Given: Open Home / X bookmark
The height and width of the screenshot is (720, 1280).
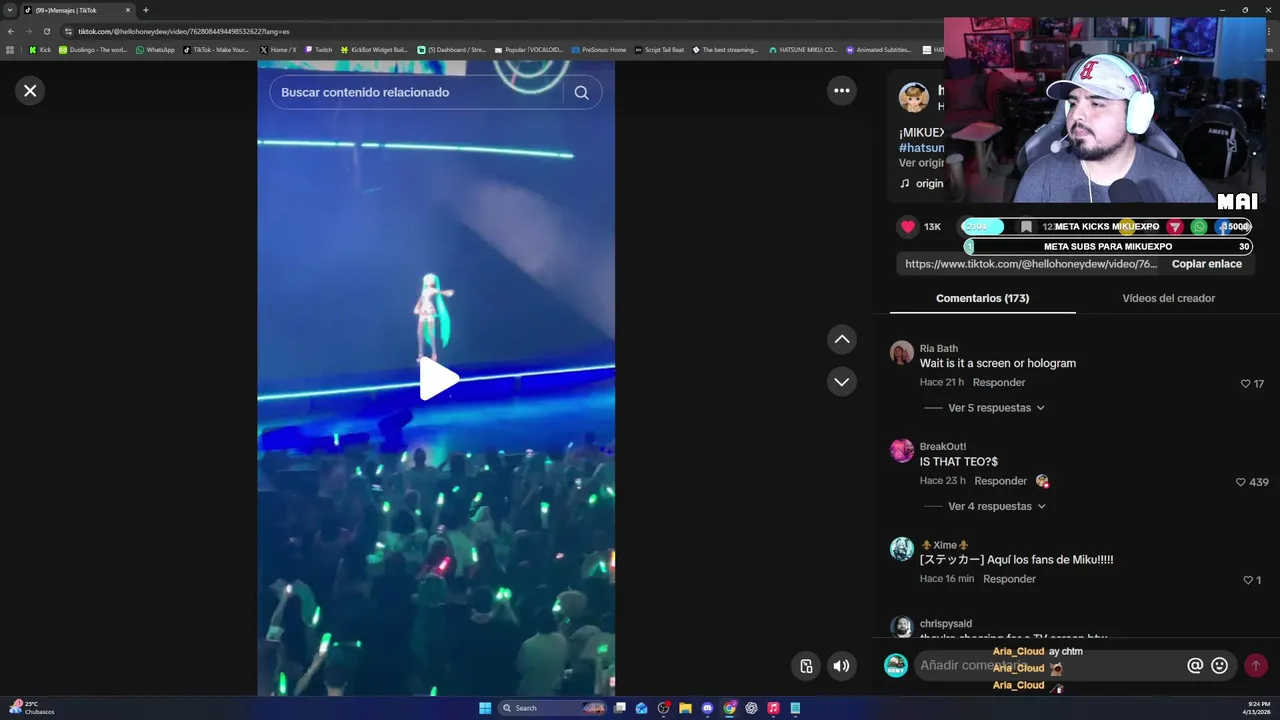Looking at the screenshot, I should point(278,50).
